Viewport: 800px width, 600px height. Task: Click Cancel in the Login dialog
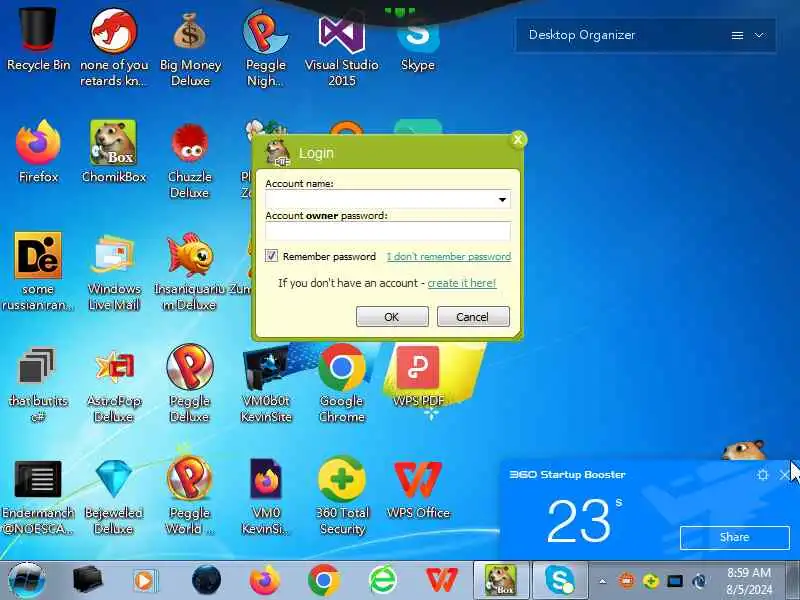(x=473, y=316)
